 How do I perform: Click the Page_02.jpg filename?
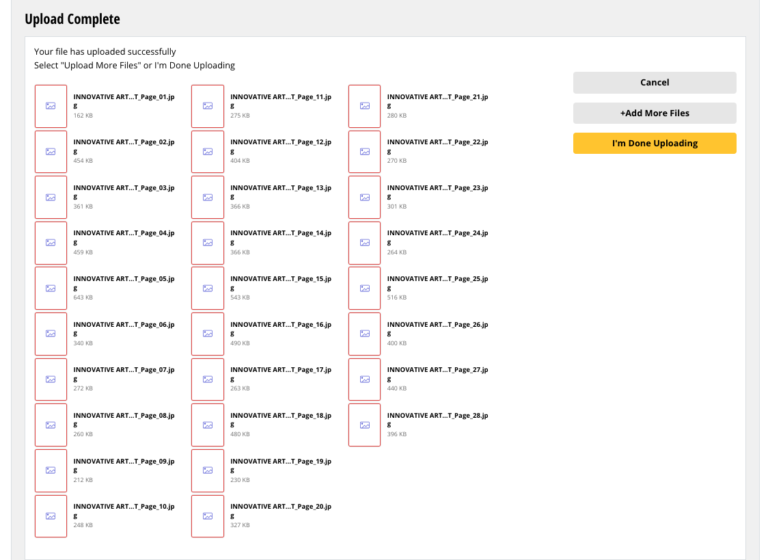pos(123,142)
